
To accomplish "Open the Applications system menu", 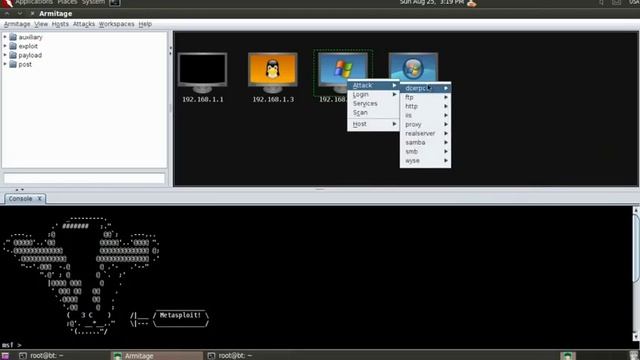I will click(34, 2).
